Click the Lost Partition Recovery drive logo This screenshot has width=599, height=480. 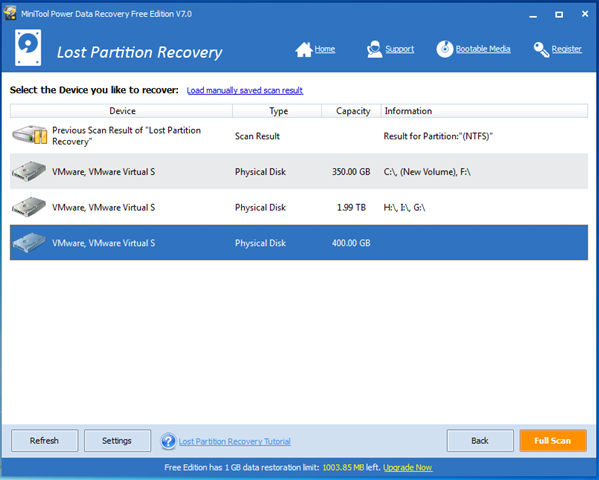[28, 48]
